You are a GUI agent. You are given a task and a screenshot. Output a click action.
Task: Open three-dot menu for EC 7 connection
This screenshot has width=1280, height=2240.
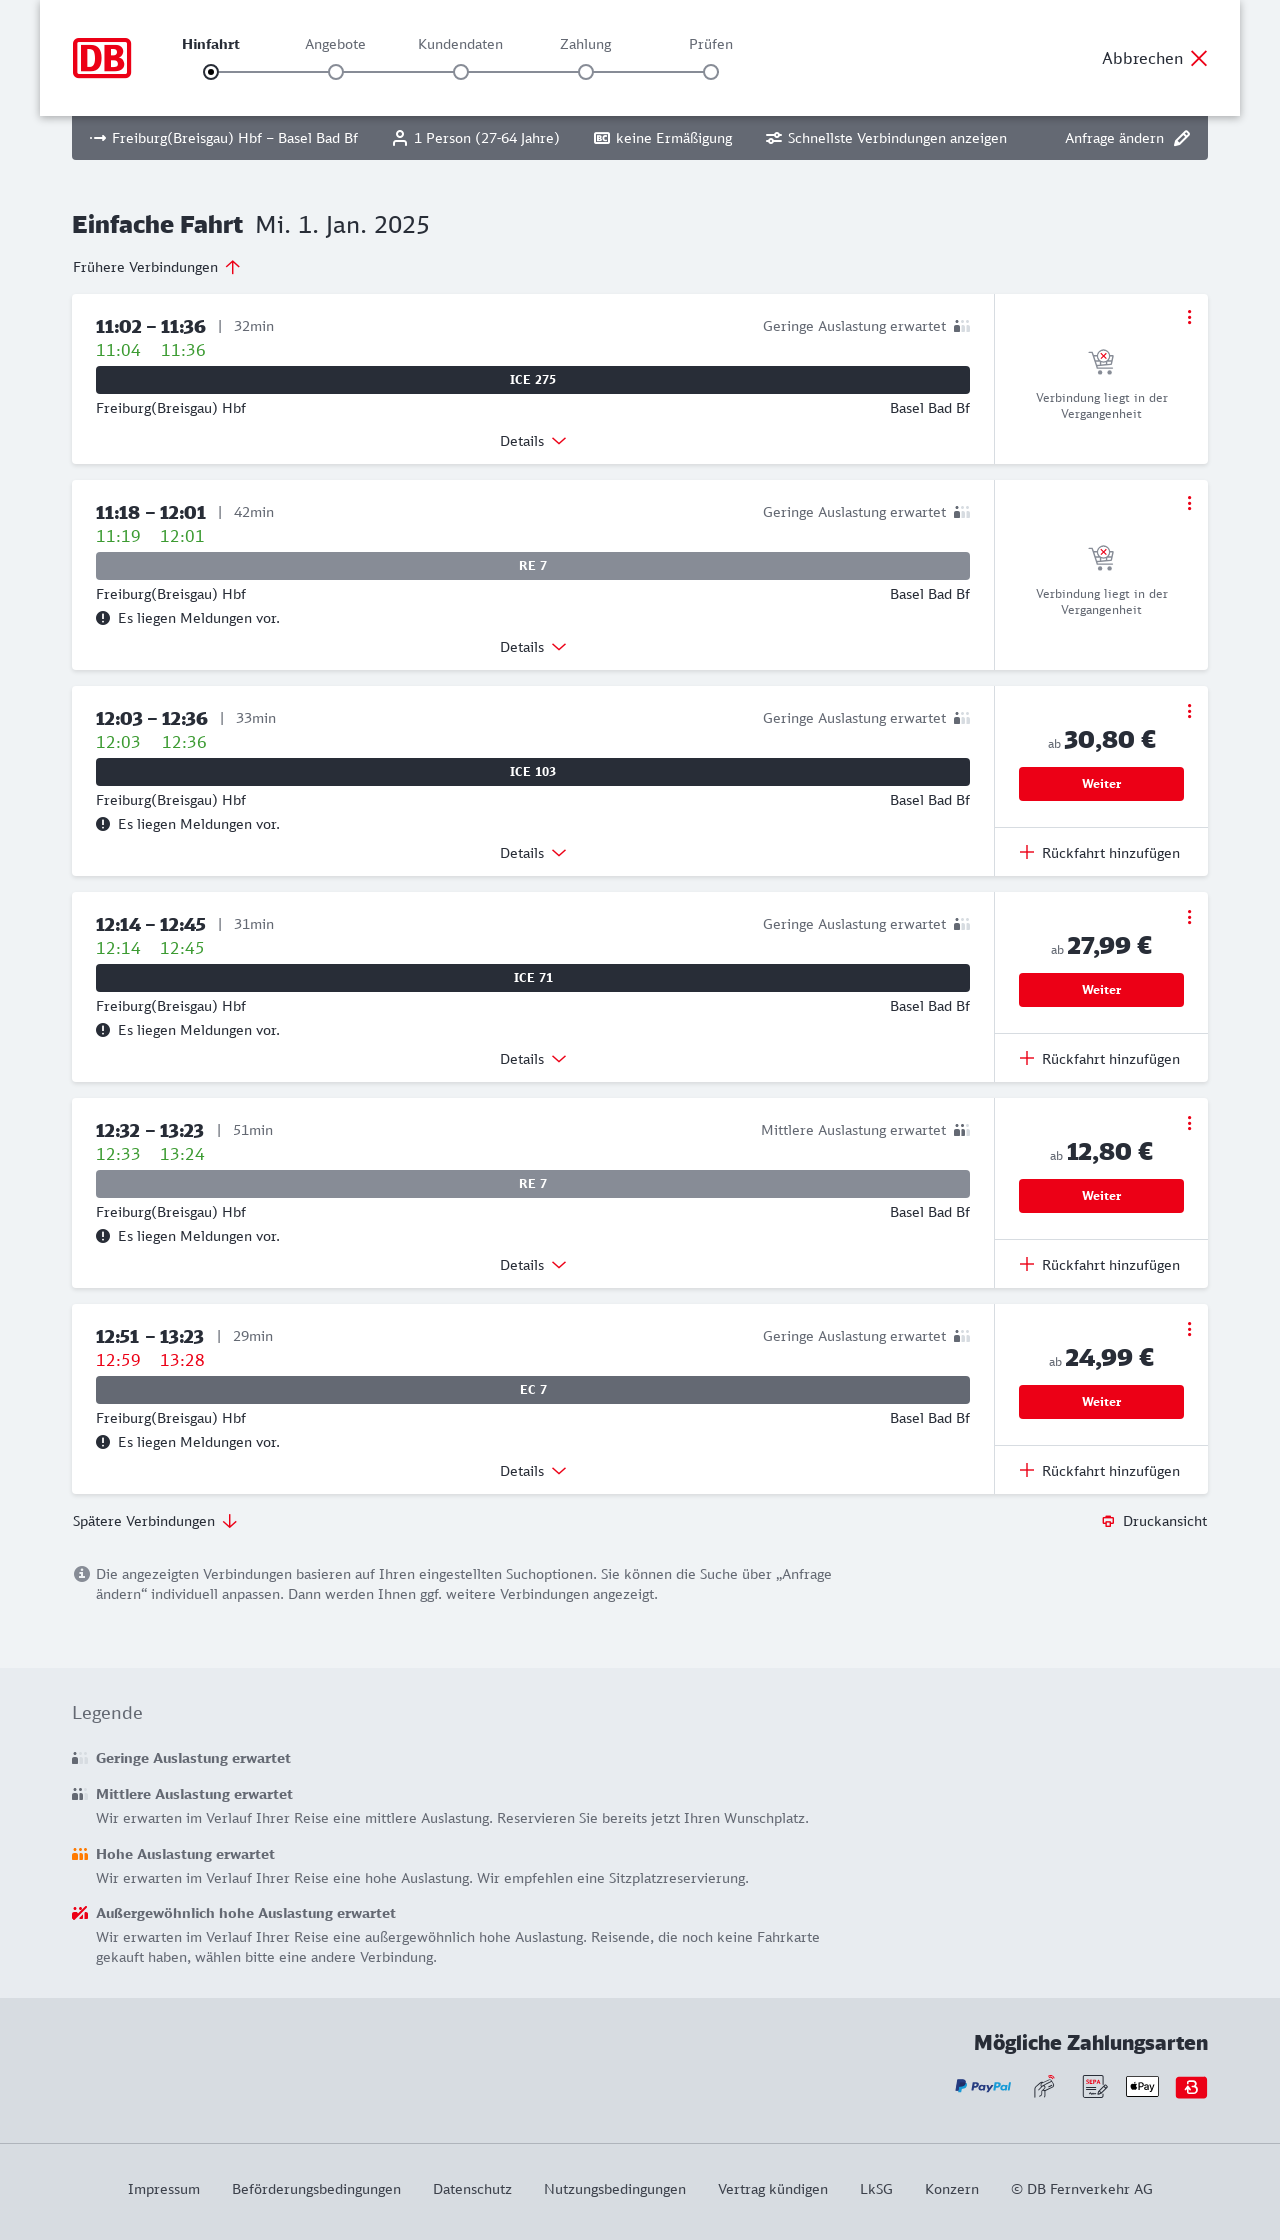(x=1189, y=1329)
